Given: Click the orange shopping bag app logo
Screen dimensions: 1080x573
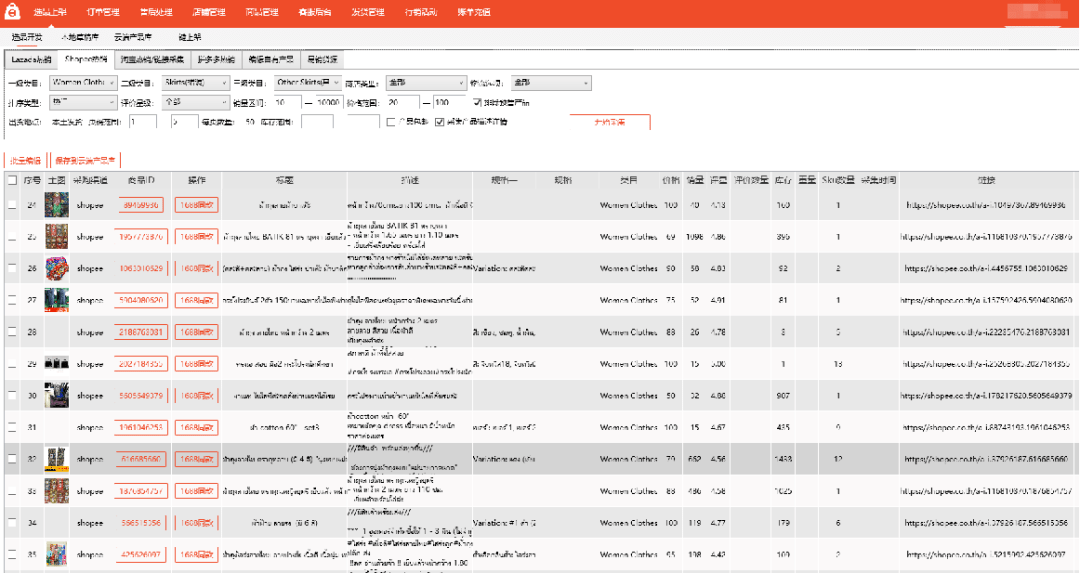Looking at the screenshot, I should pos(11,12).
